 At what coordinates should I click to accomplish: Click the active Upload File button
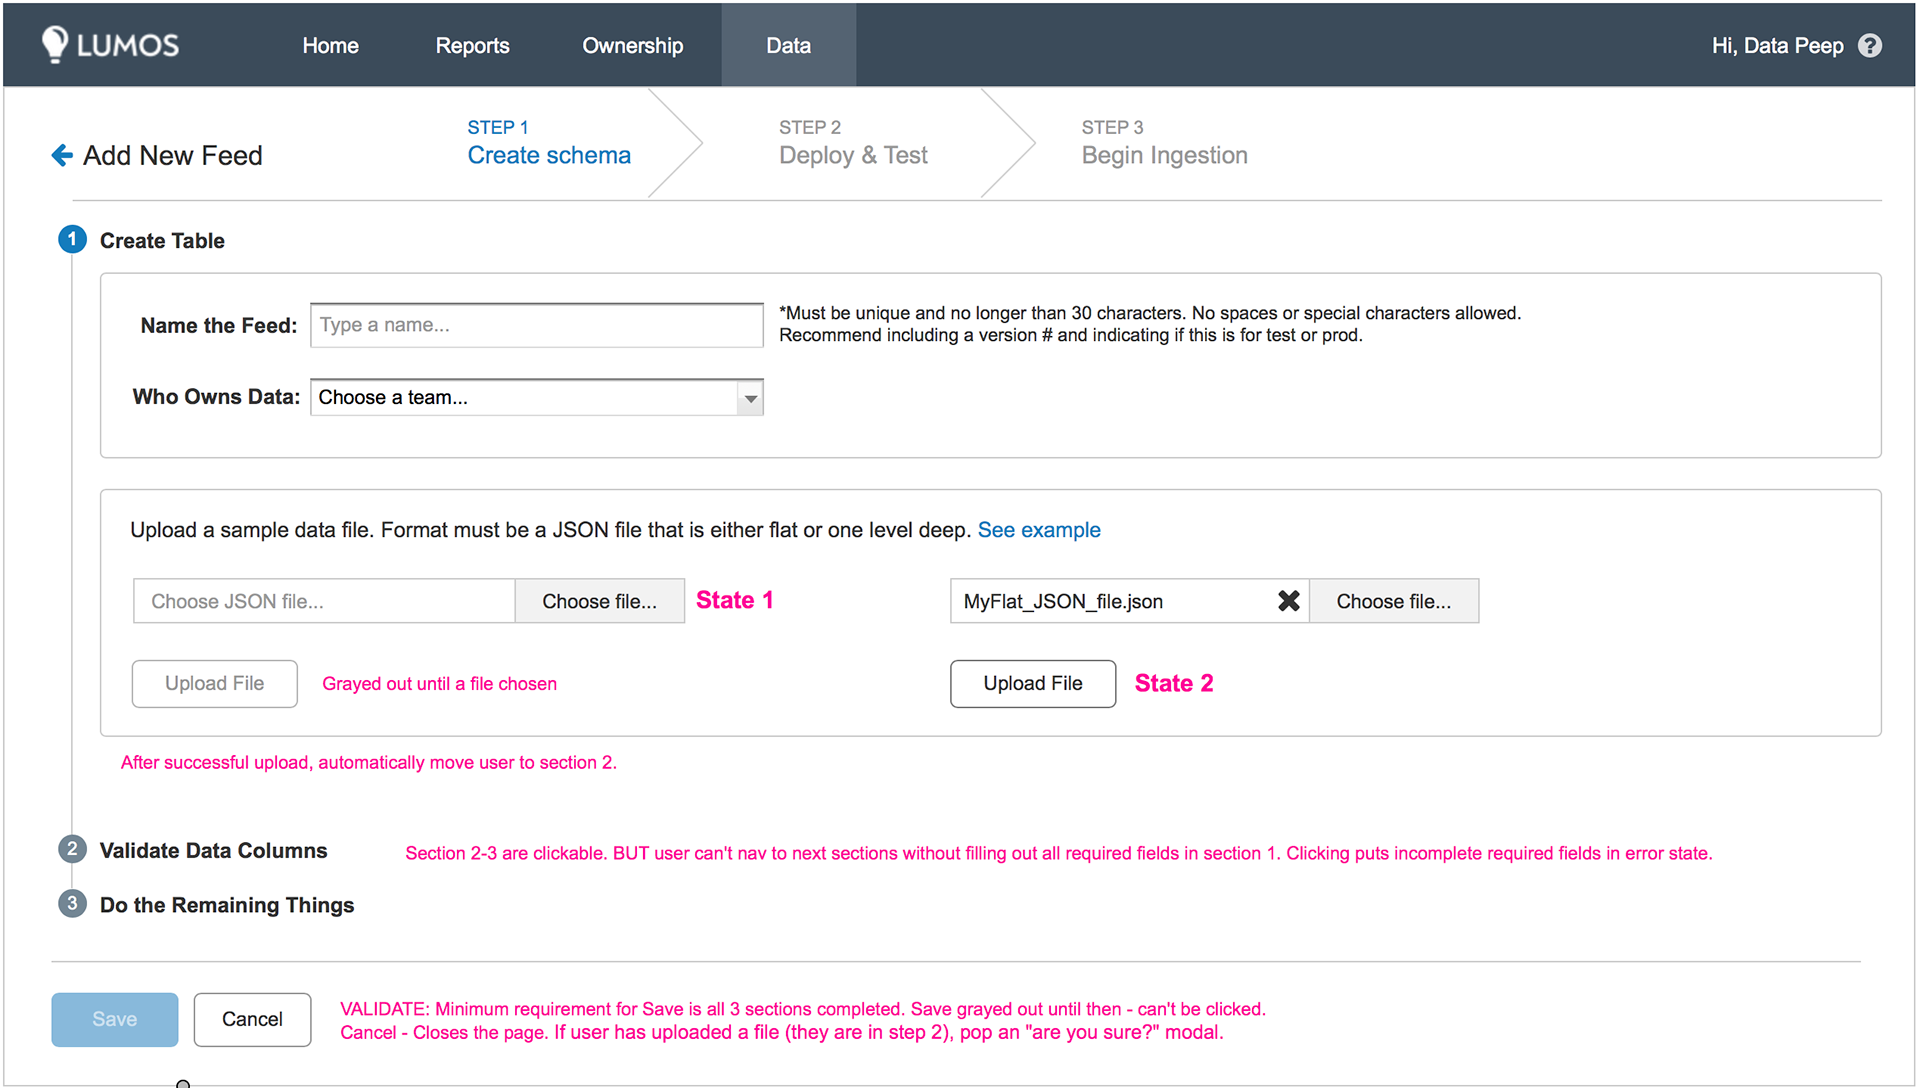1033,684
